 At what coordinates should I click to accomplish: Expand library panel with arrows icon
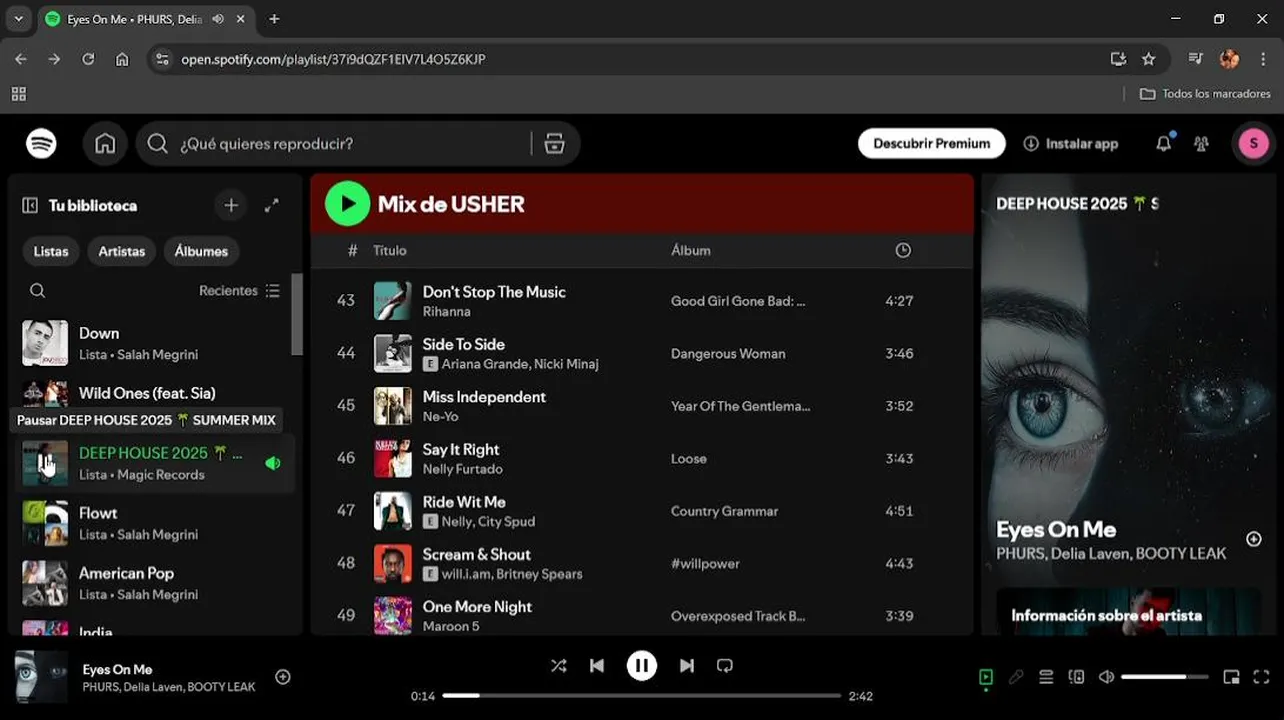[x=271, y=205]
